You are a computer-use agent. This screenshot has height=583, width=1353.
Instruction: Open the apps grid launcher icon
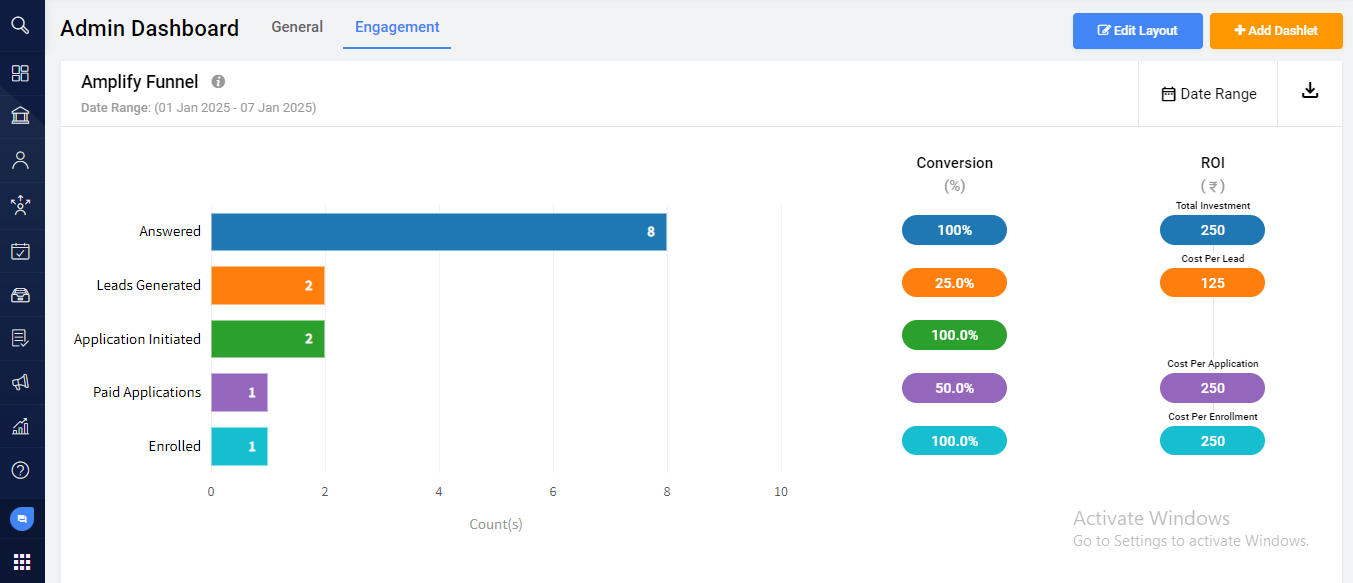(22, 561)
